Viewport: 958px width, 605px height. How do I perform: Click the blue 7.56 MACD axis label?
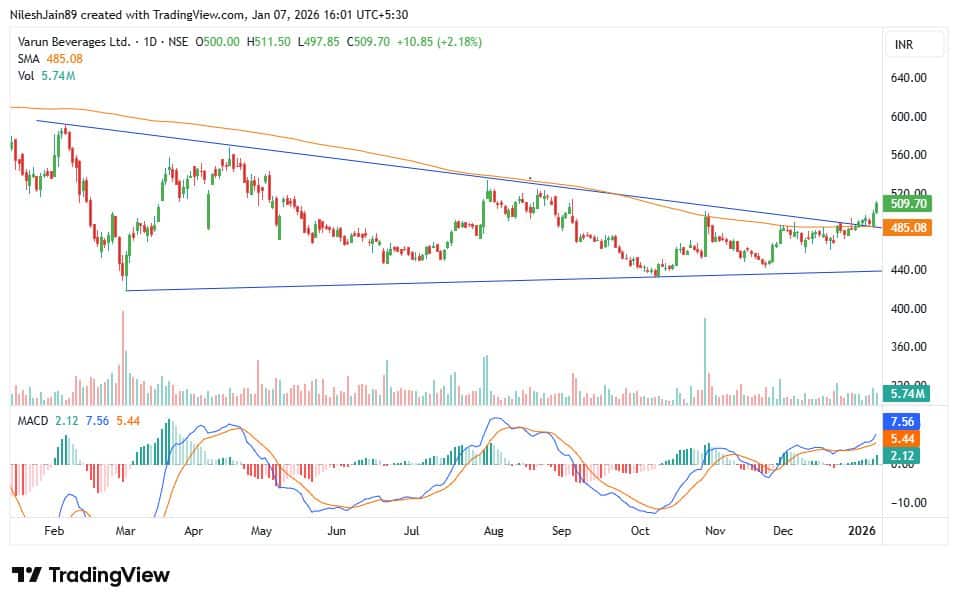coord(901,422)
